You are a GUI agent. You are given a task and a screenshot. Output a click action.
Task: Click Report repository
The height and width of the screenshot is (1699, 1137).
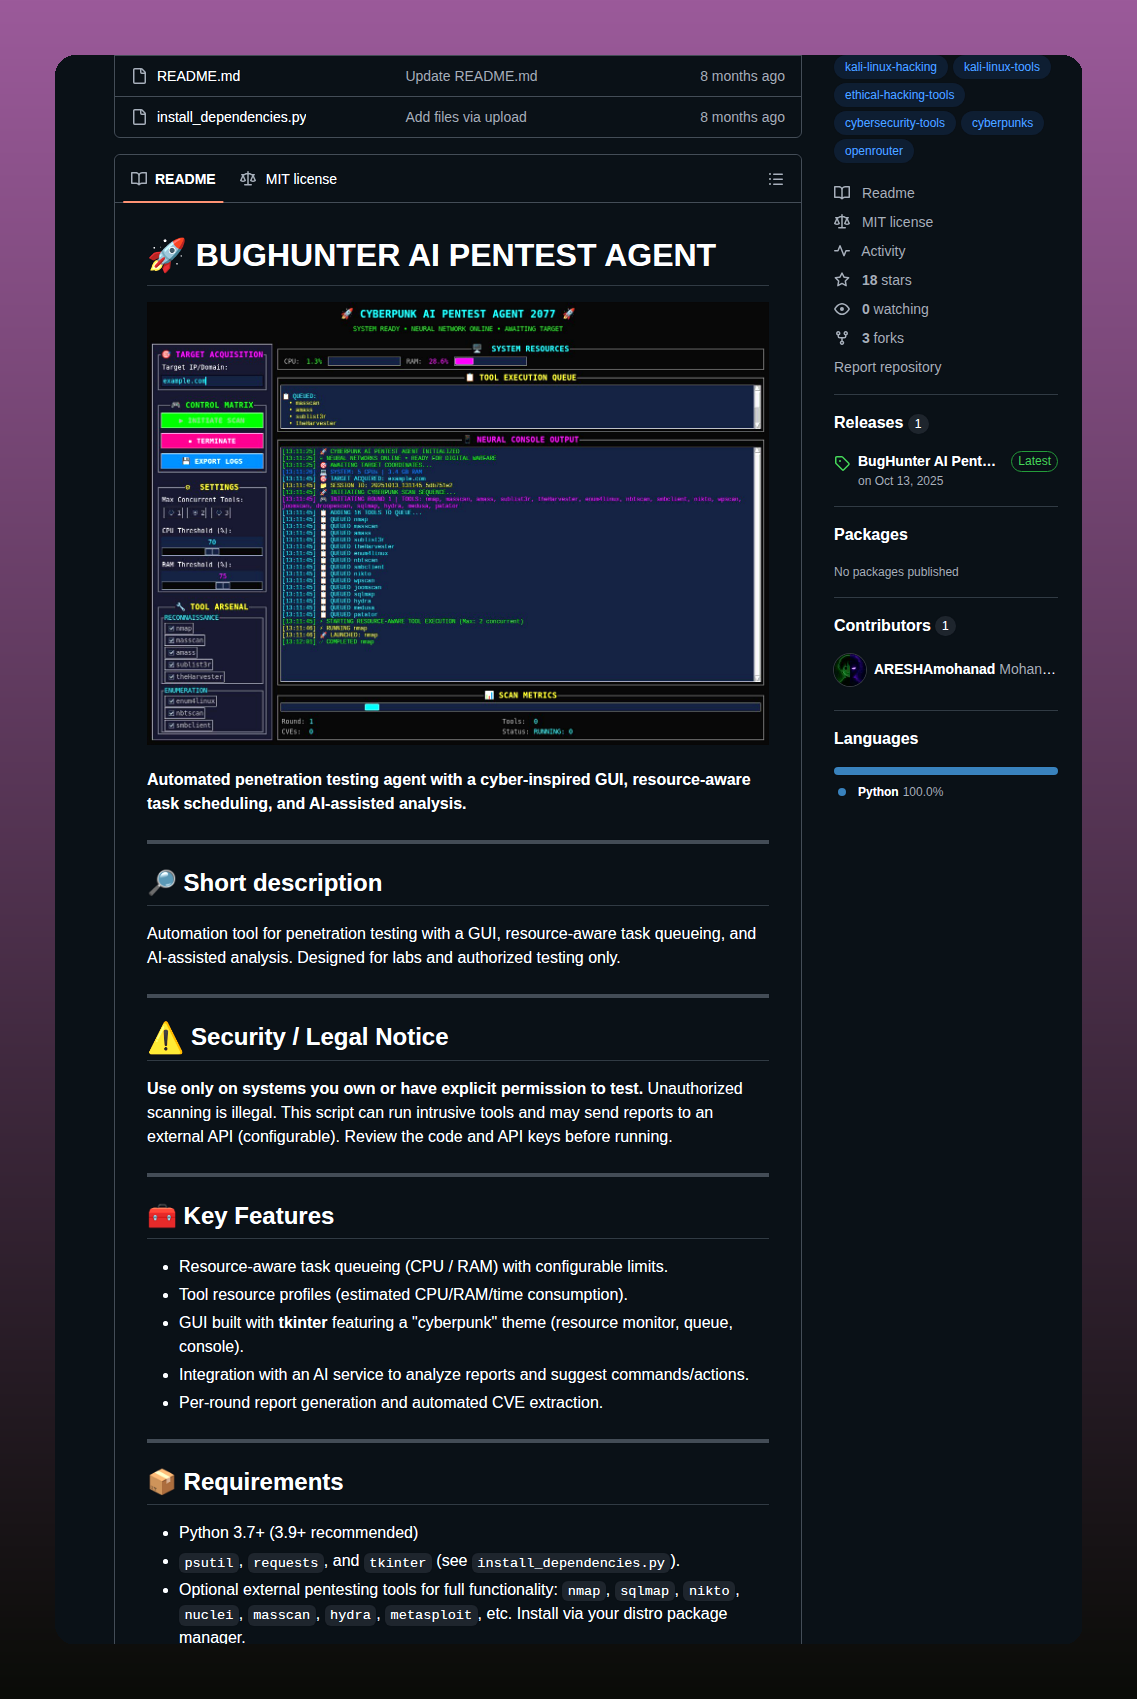click(887, 367)
